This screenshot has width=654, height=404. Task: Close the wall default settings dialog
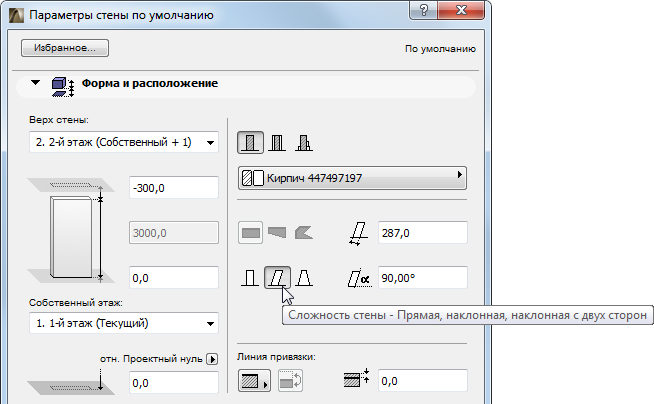461,10
